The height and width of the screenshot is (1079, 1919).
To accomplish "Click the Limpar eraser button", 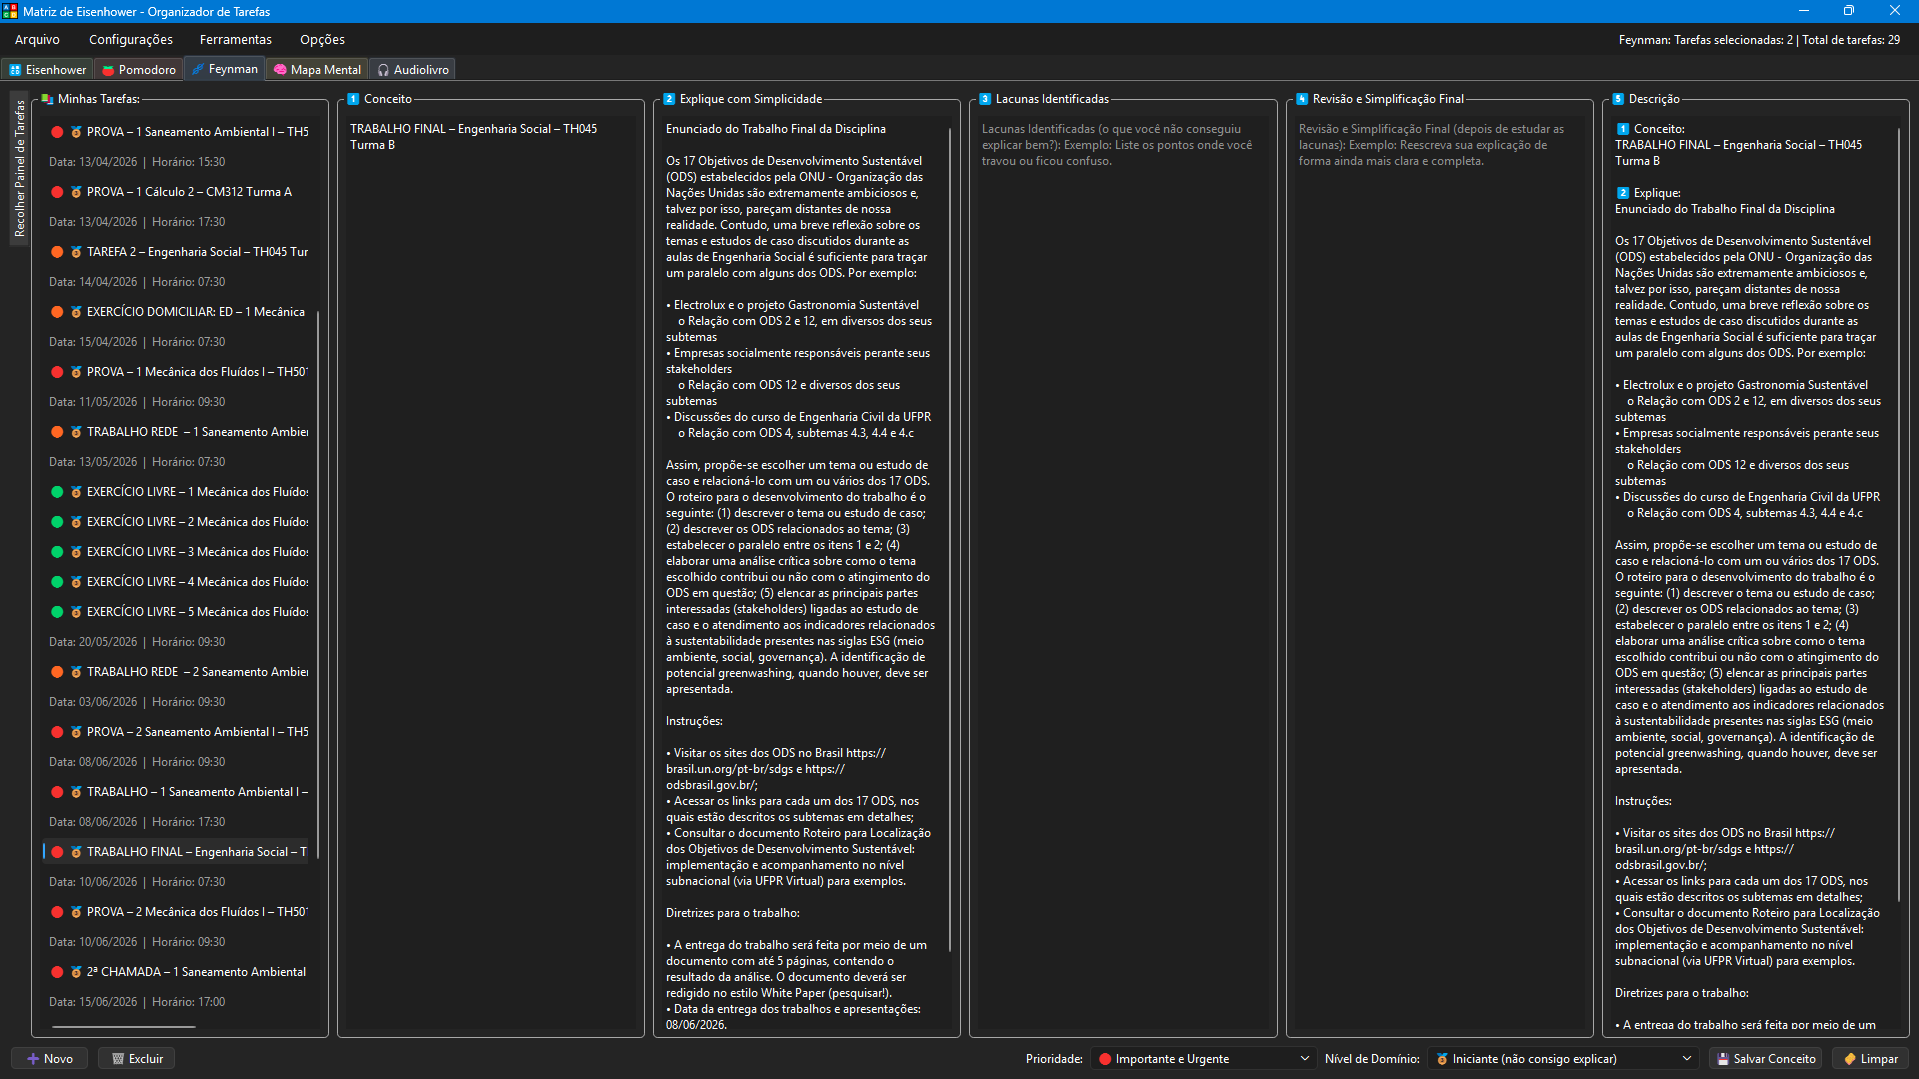I will click(x=1870, y=1059).
